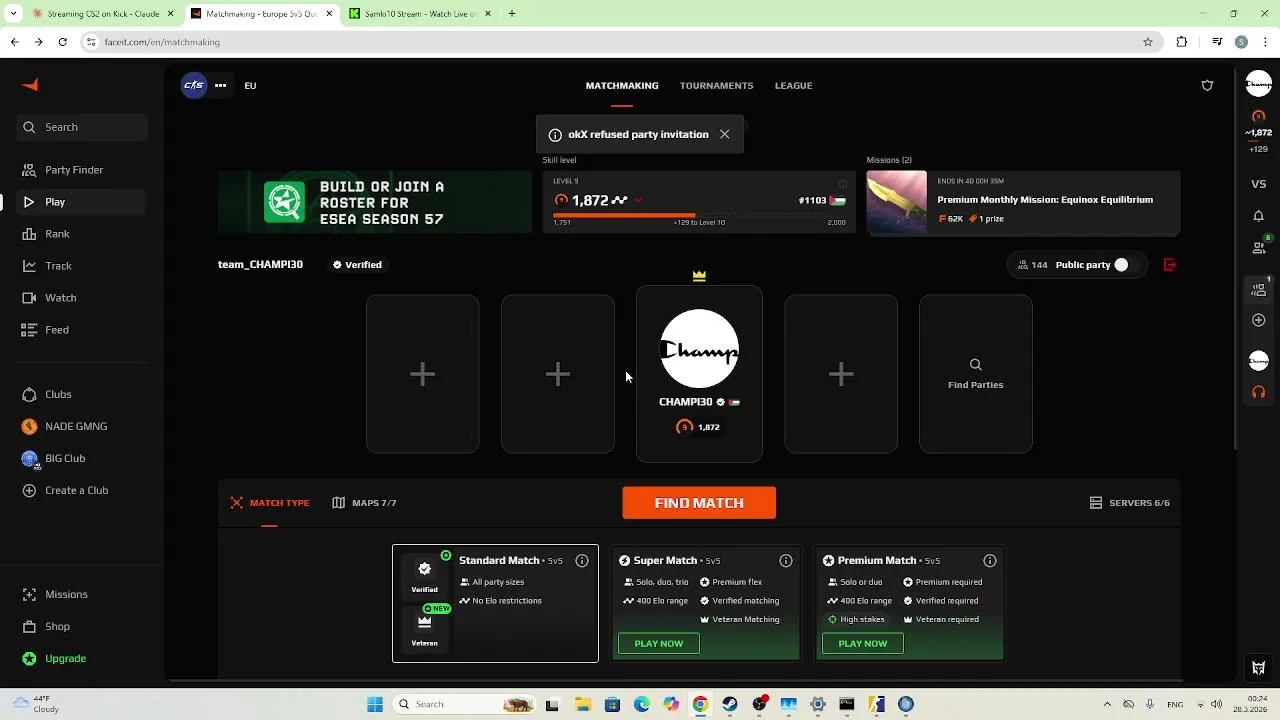Viewport: 1280px width, 720px height.
Task: Click the skill level Elo progress bar
Action: 699,215
